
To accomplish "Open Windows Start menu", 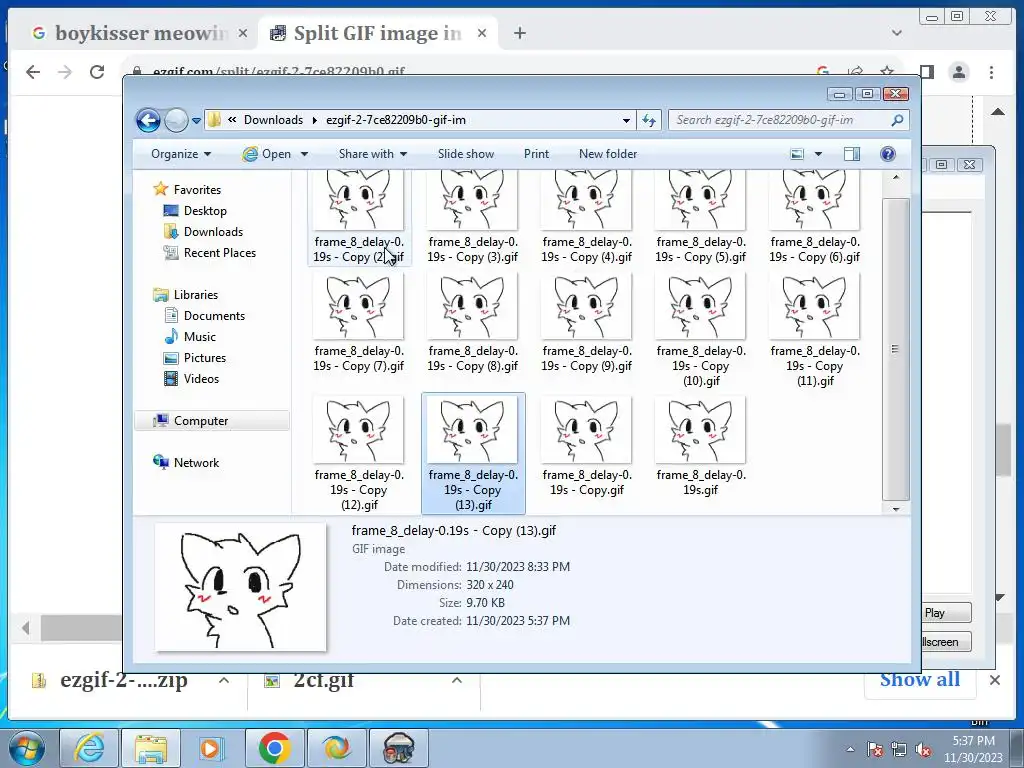I will point(27,748).
